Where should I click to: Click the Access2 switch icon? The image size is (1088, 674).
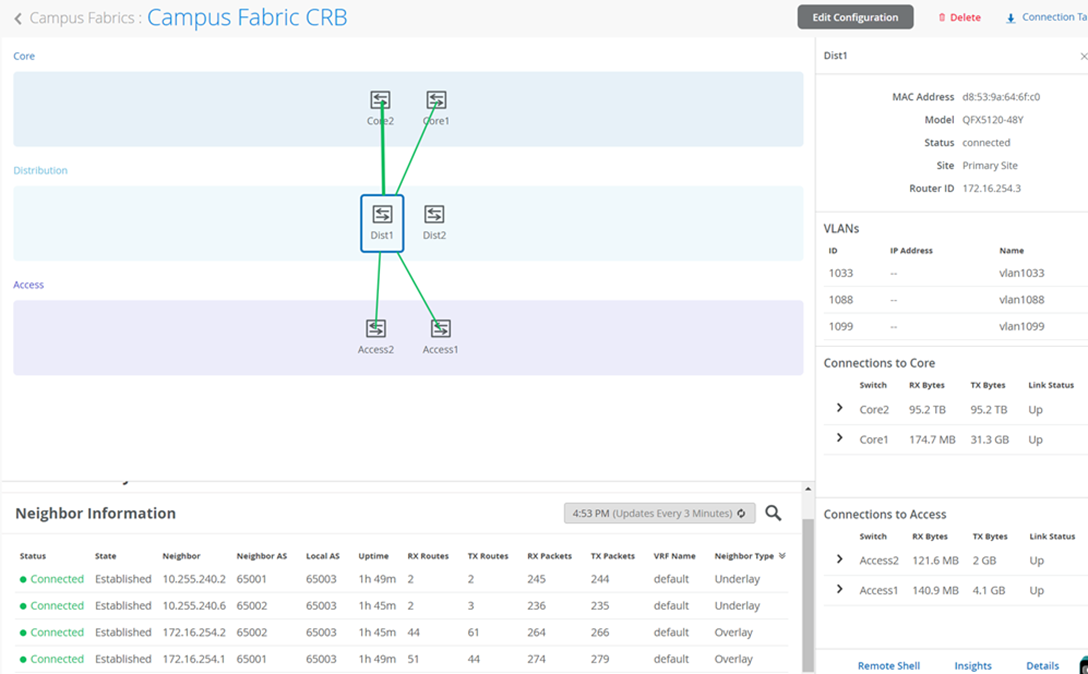(376, 329)
